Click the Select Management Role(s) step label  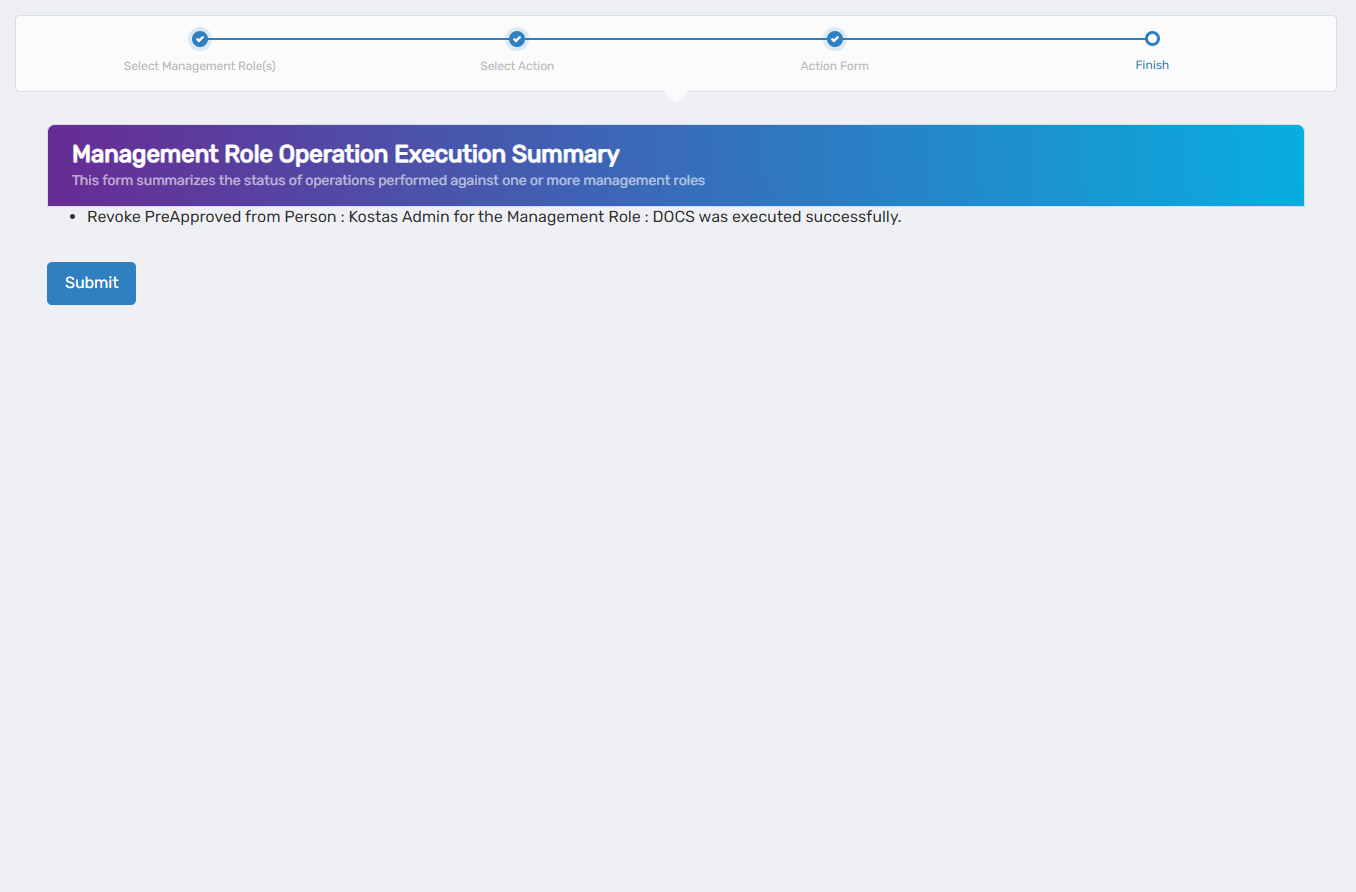coord(199,65)
